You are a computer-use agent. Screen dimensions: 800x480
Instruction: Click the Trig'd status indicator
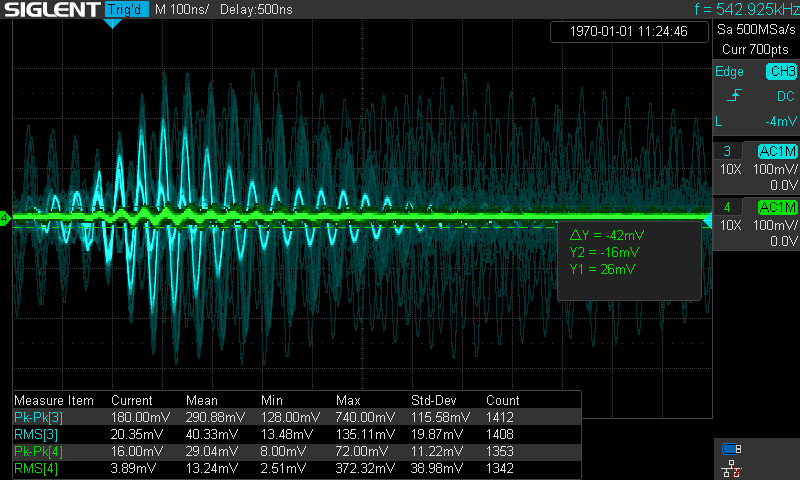pos(125,9)
